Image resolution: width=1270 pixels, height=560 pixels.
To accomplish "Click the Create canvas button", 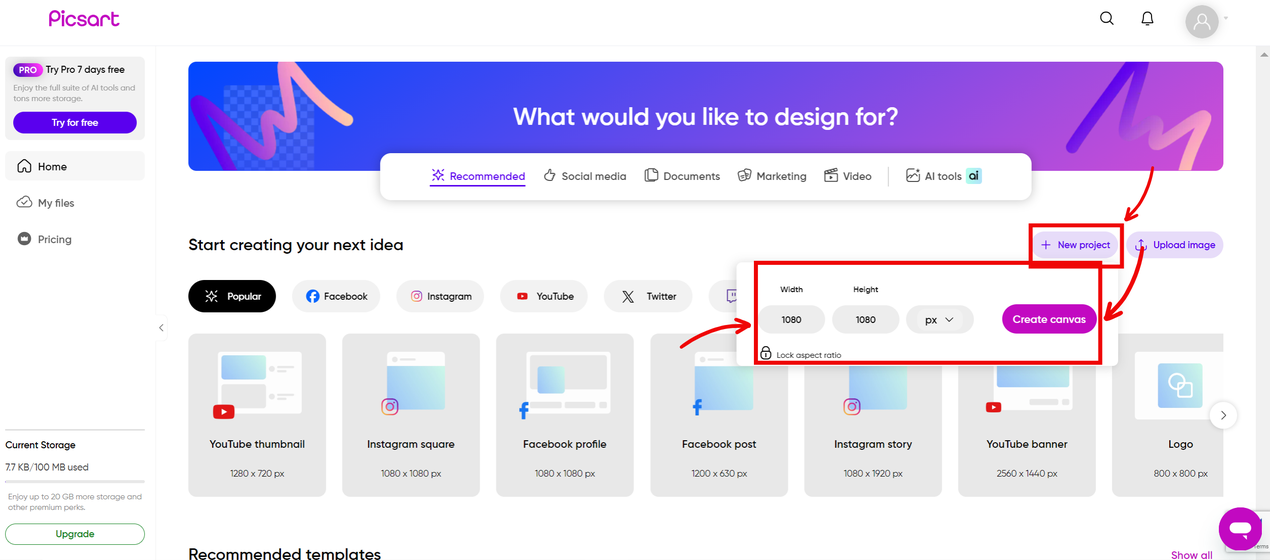I will coord(1049,320).
